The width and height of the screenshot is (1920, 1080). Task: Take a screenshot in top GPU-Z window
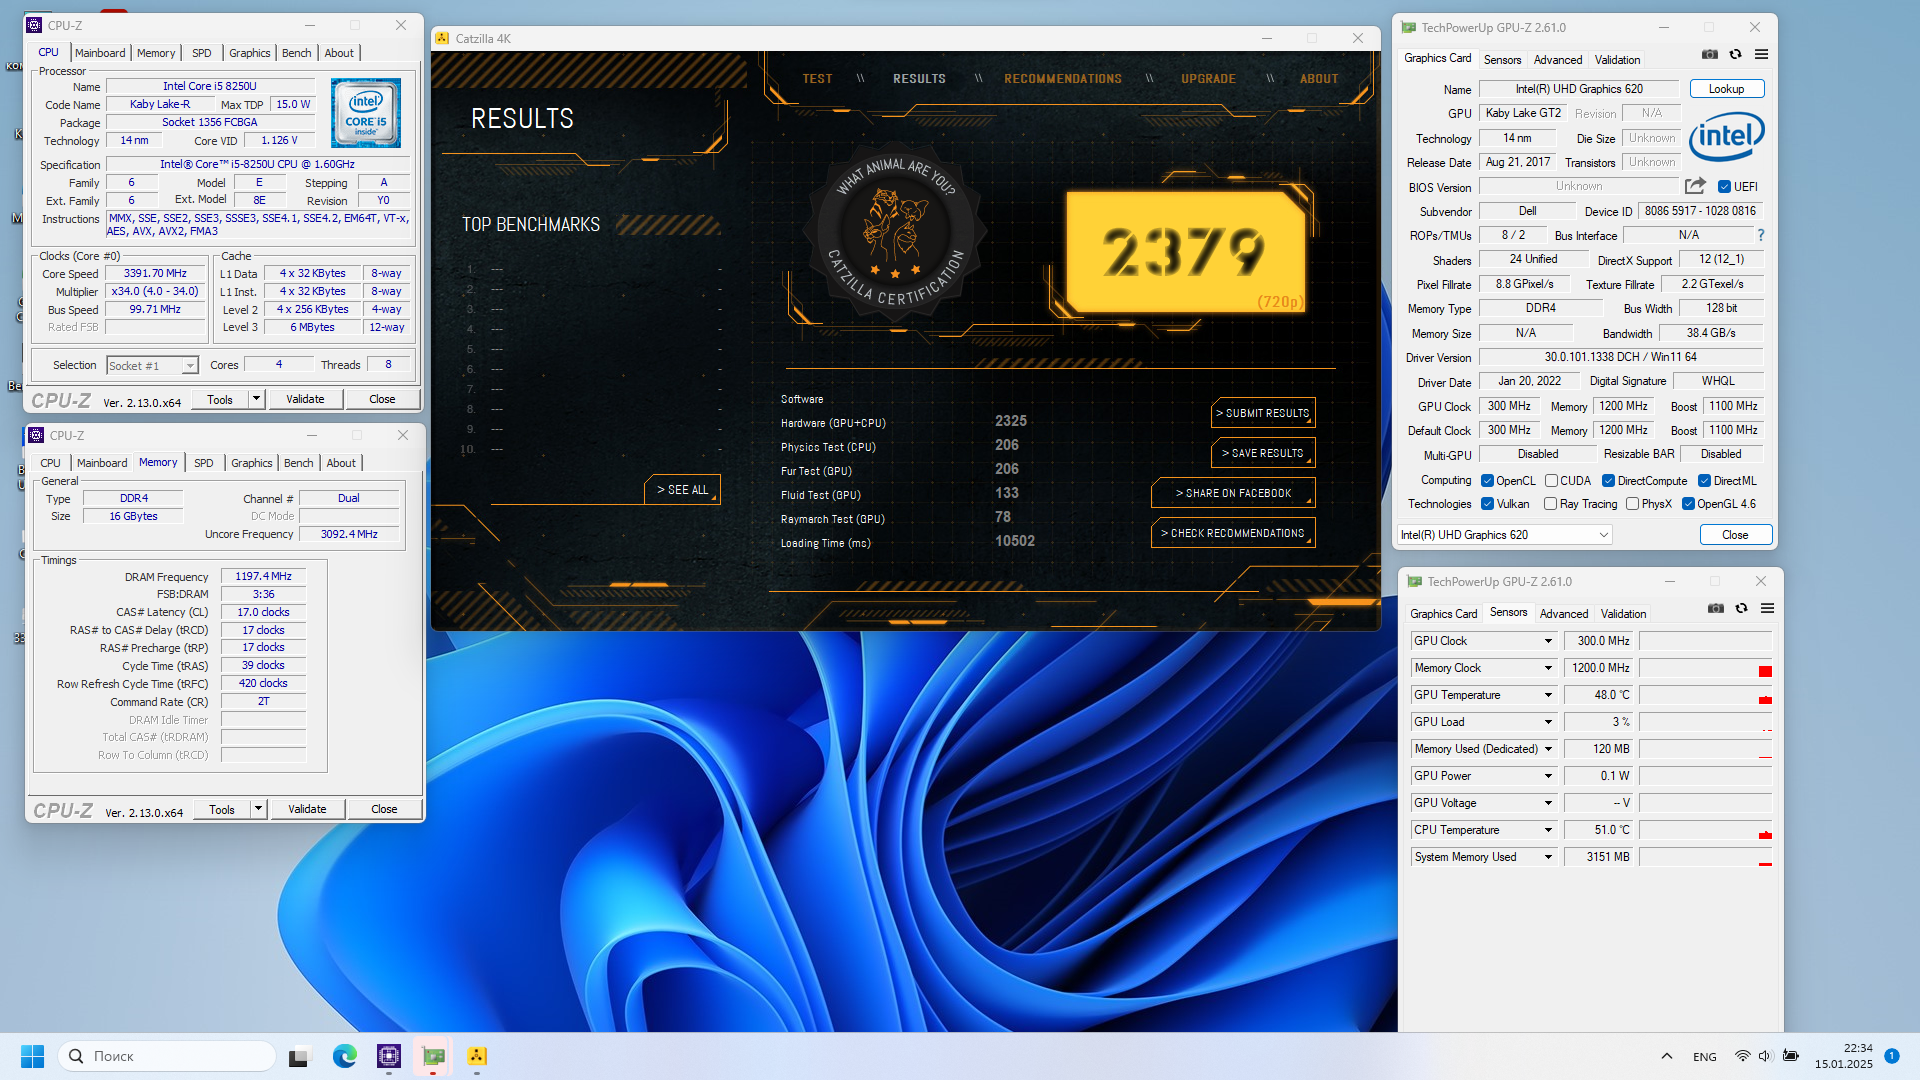point(1710,54)
